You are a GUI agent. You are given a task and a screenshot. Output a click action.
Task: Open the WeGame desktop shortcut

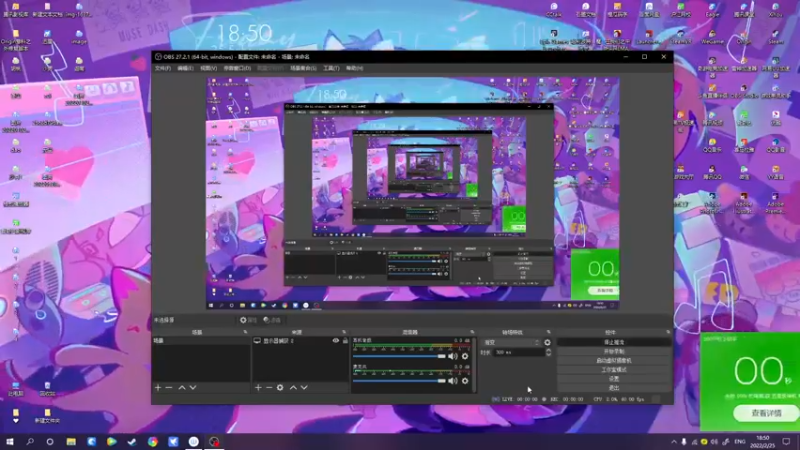pyautogui.click(x=712, y=36)
